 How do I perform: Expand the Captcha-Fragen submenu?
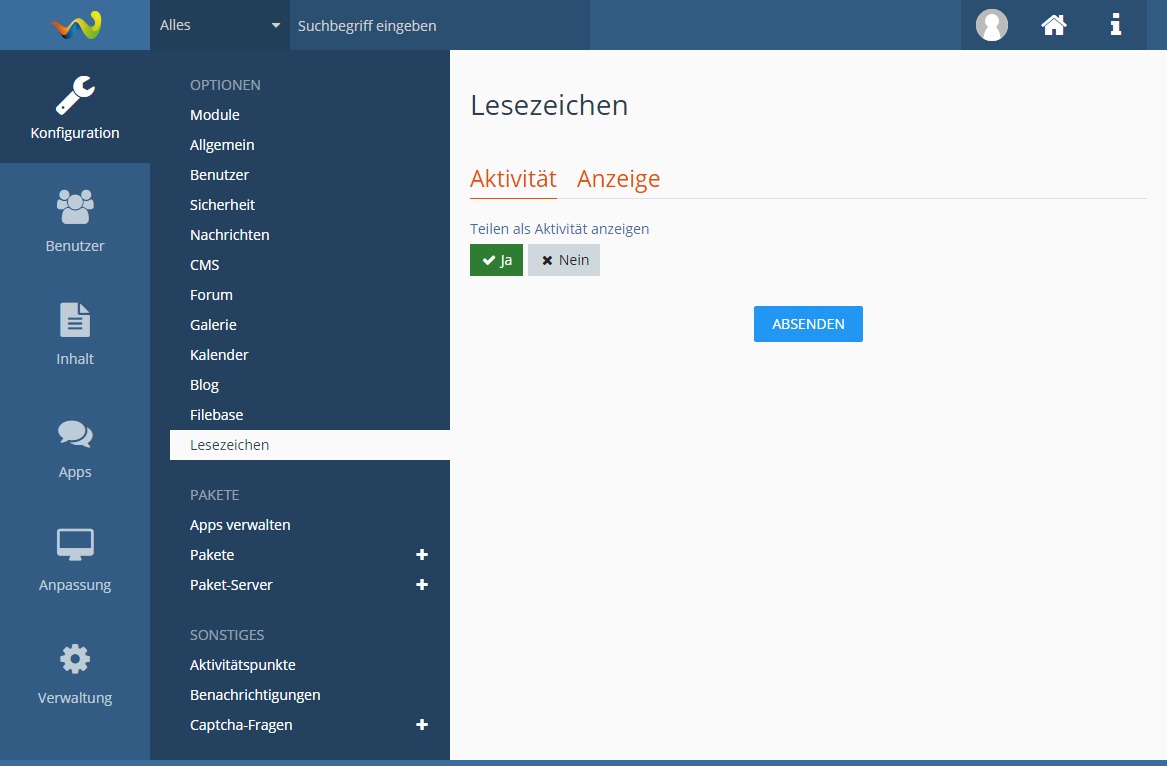tap(422, 725)
